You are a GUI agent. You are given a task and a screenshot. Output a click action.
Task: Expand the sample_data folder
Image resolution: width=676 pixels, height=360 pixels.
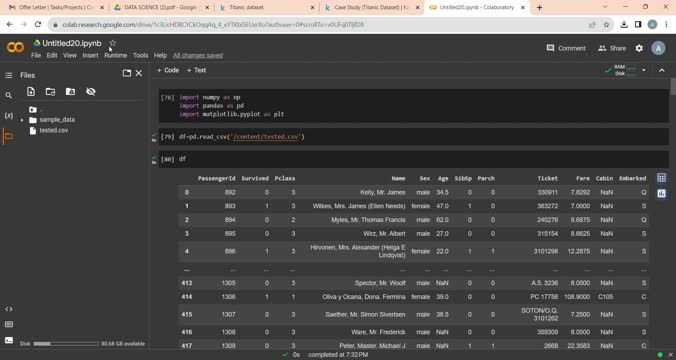(x=22, y=120)
